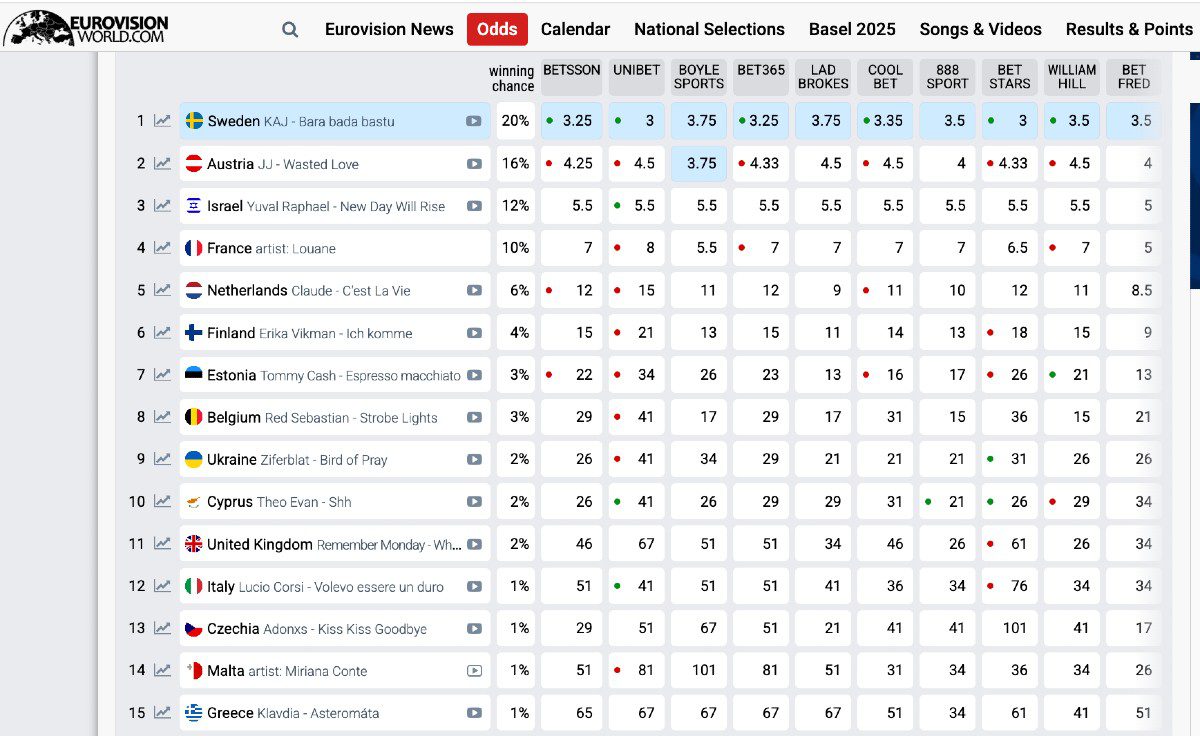Play Israel's New Day Will Rise video

coord(474,206)
